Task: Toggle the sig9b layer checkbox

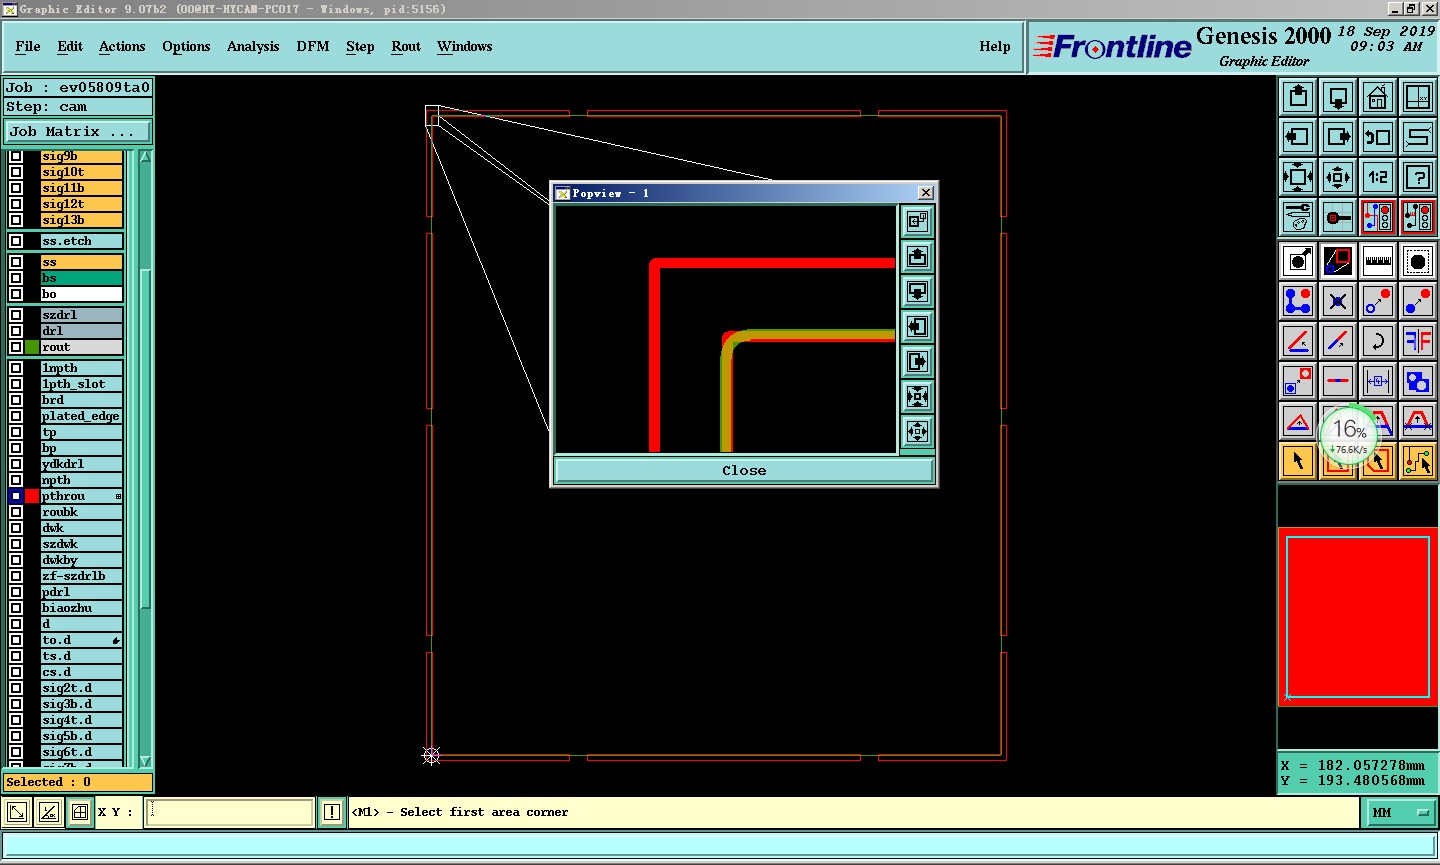Action: 16,156
